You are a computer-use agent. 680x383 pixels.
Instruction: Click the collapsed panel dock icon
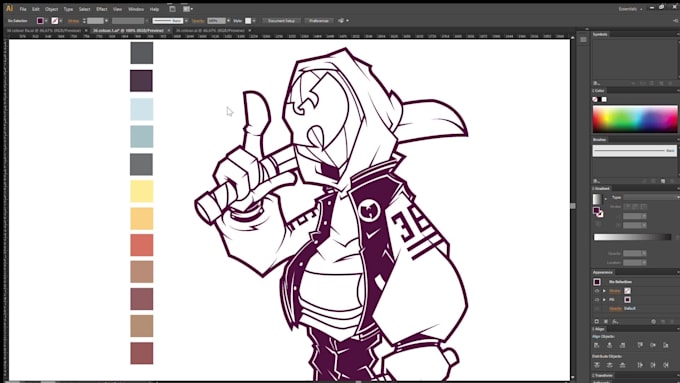point(583,39)
